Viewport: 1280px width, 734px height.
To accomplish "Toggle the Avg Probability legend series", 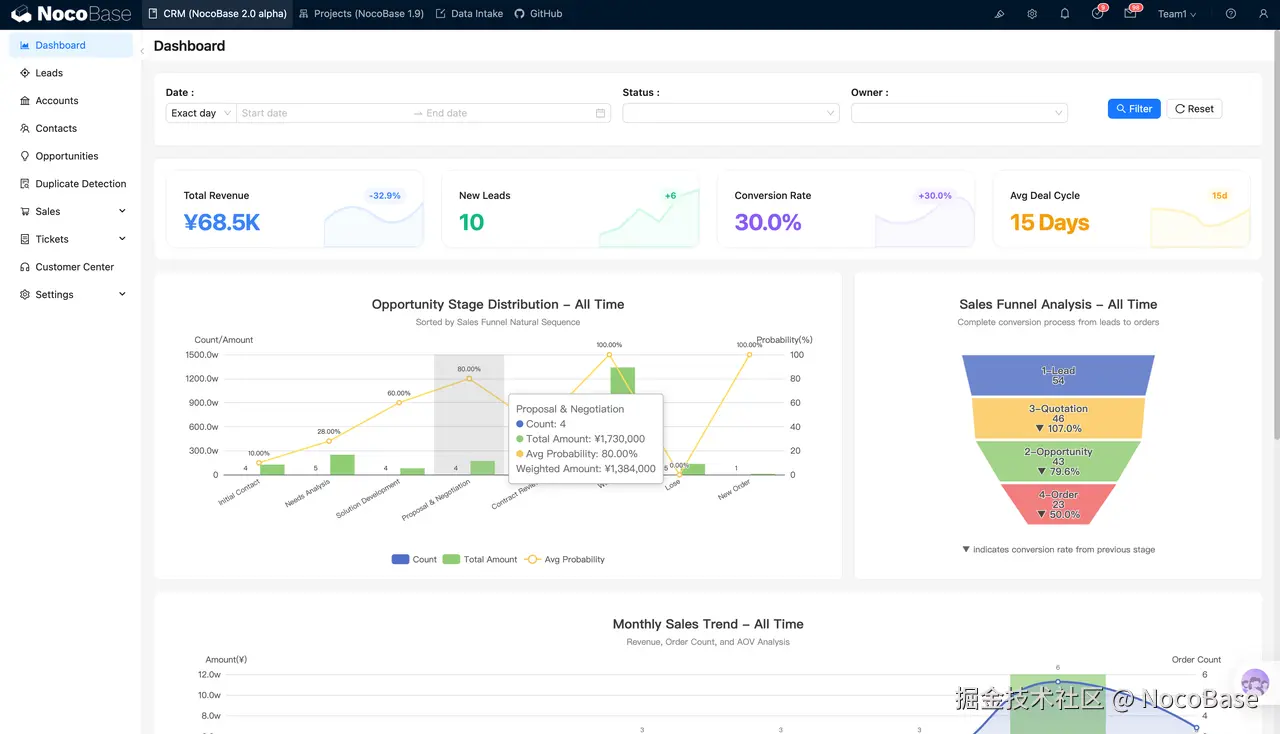I will (564, 559).
